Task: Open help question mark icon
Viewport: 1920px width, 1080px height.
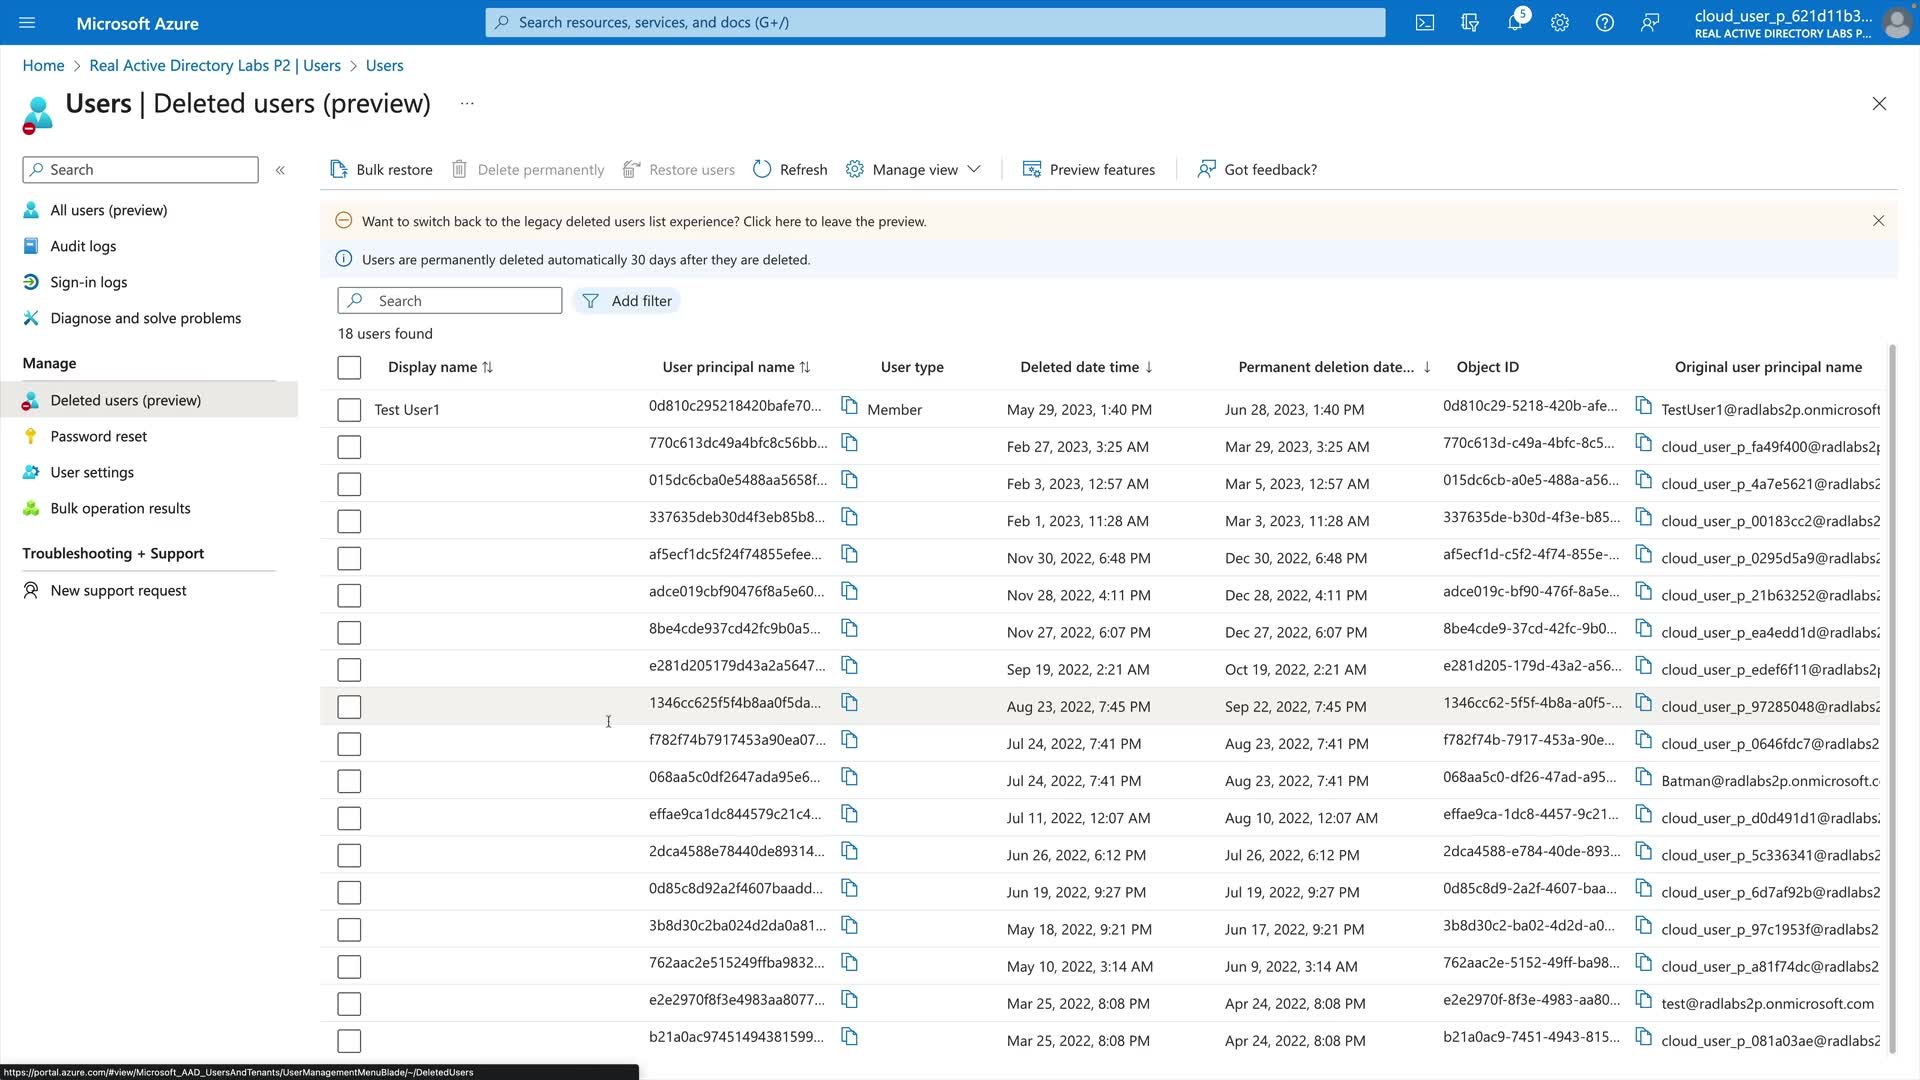Action: point(1604,22)
